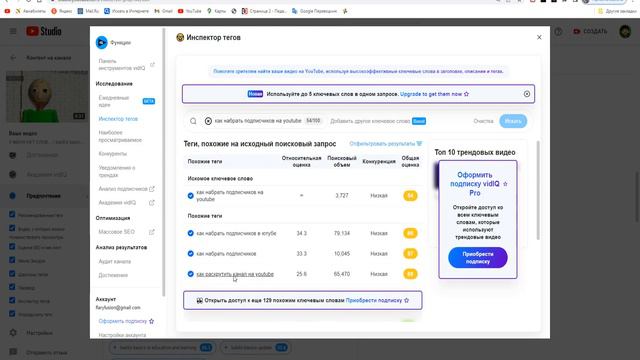Screen dimensions: 640x360
Task: Click the 'Приобрести подписку' link in the unlock banner
Action: click(377, 300)
